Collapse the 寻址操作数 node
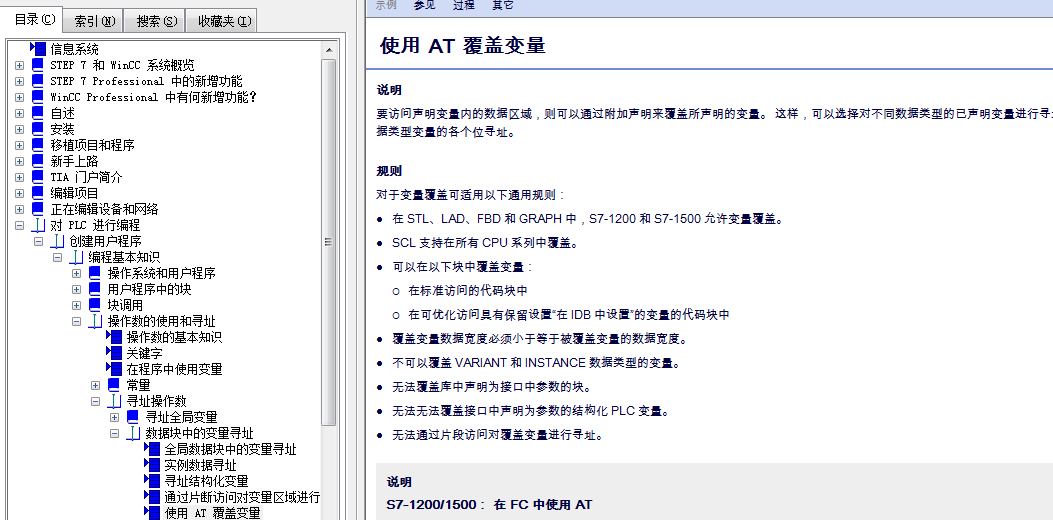This screenshot has width=1053, height=520. click(95, 401)
